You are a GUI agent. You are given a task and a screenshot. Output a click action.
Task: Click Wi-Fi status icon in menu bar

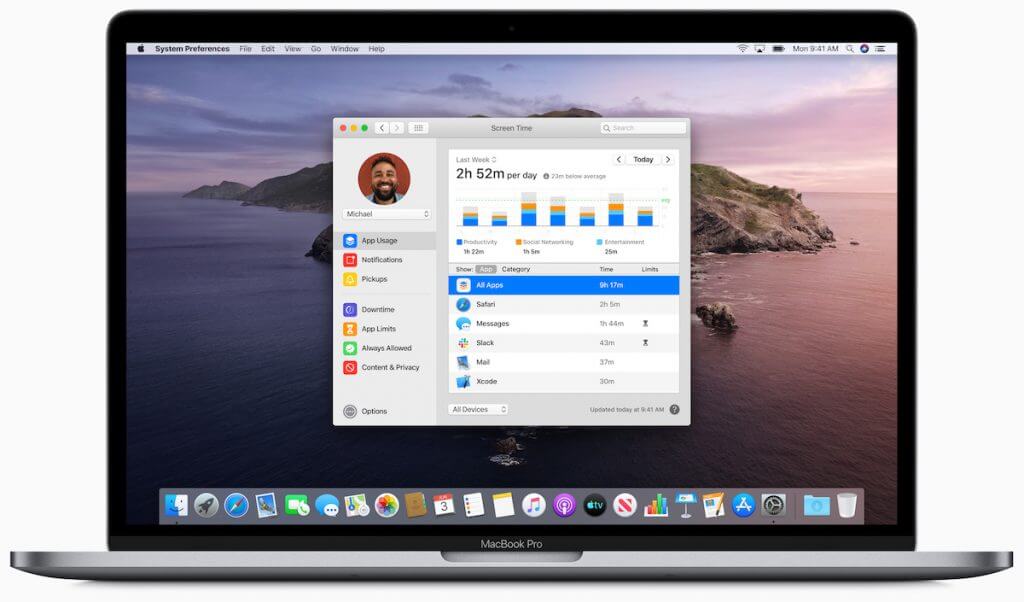point(743,49)
